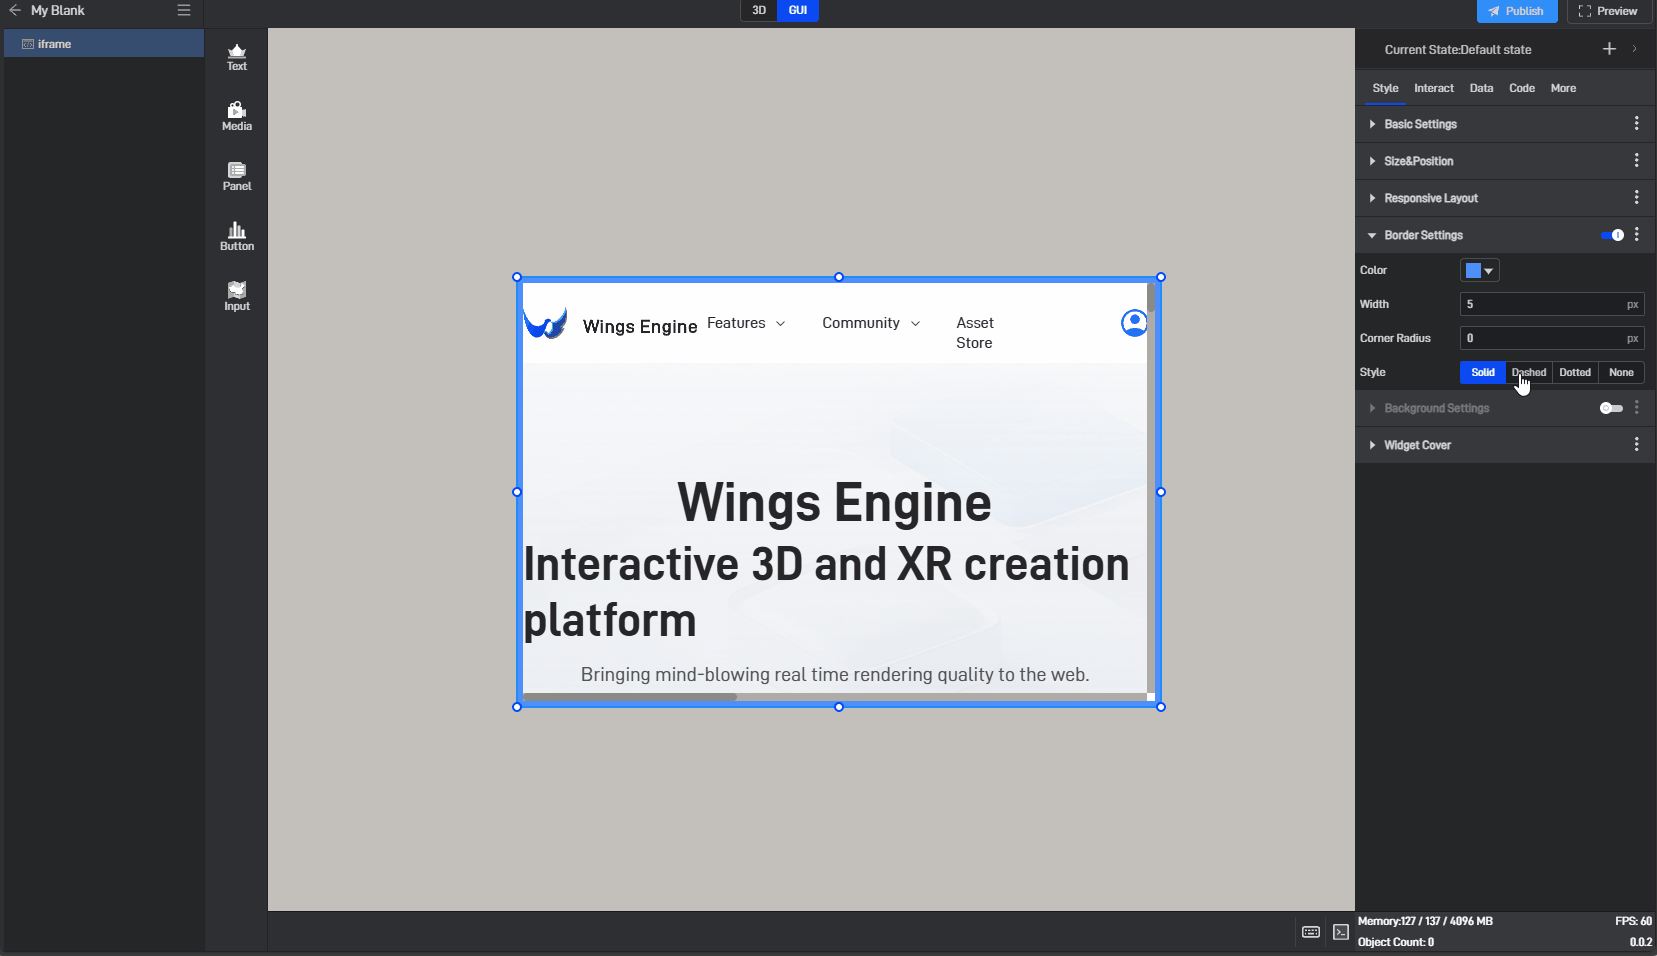Click the "Current State:Default state" label
1657x956 pixels.
[x=1458, y=49]
